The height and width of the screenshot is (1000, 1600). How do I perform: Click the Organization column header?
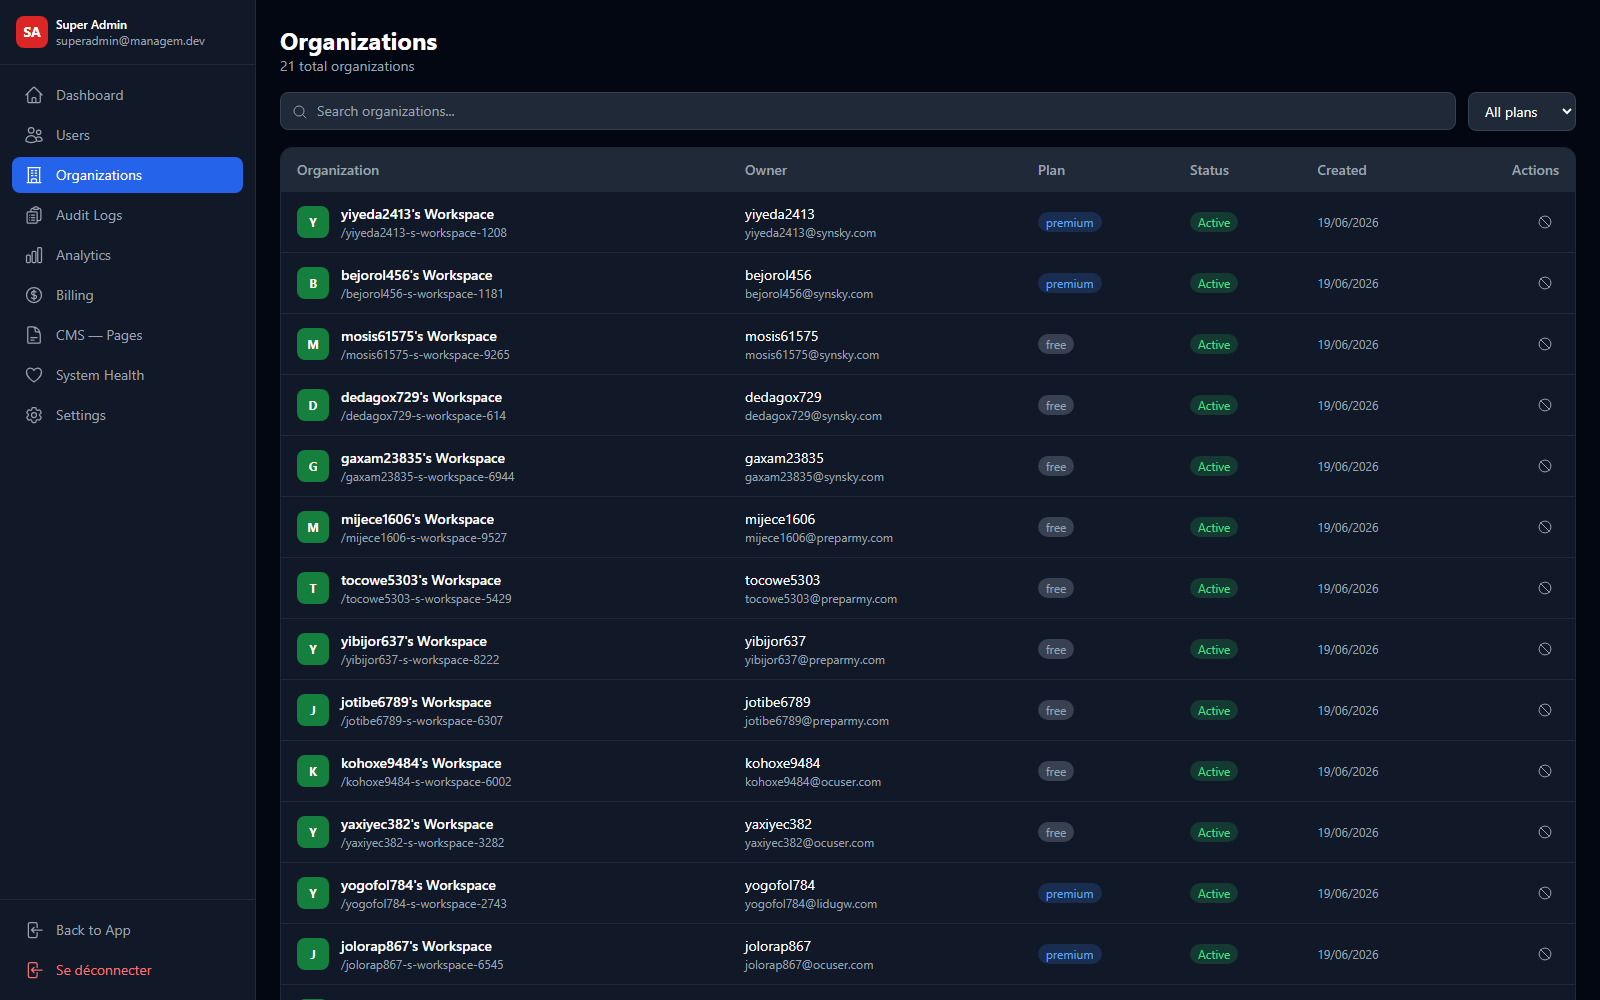(x=338, y=170)
